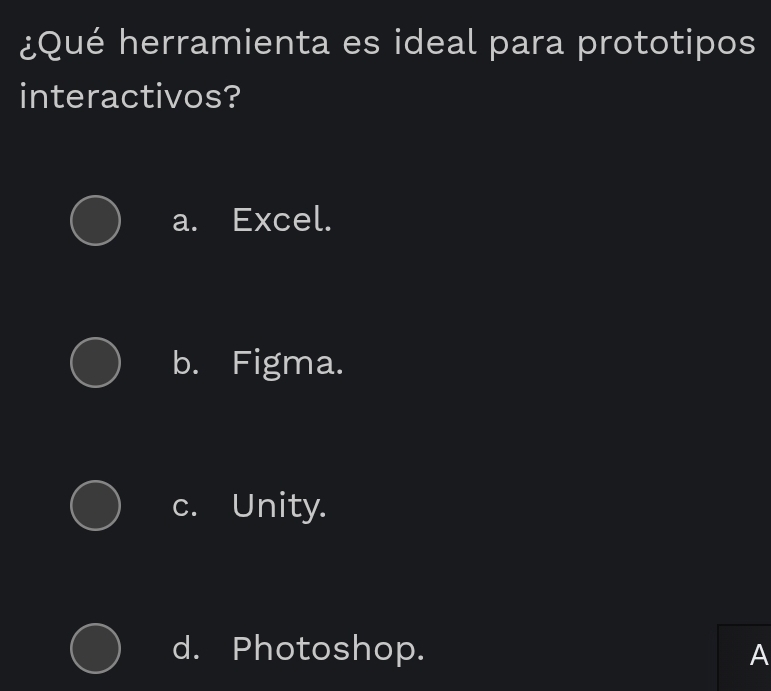This screenshot has width=771, height=691.
Task: Click the "a." option letter
Action: click(184, 220)
